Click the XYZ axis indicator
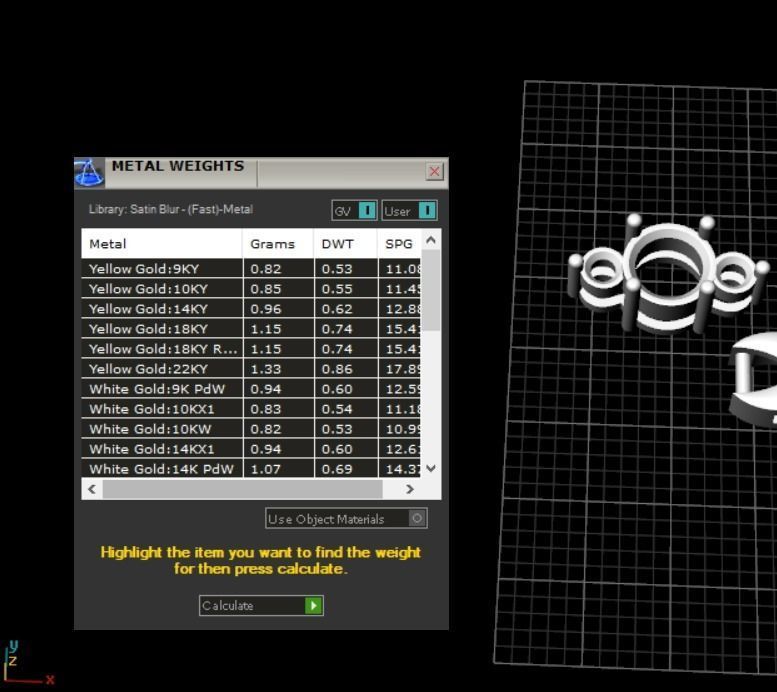This screenshot has height=692, width=777. click(27, 664)
